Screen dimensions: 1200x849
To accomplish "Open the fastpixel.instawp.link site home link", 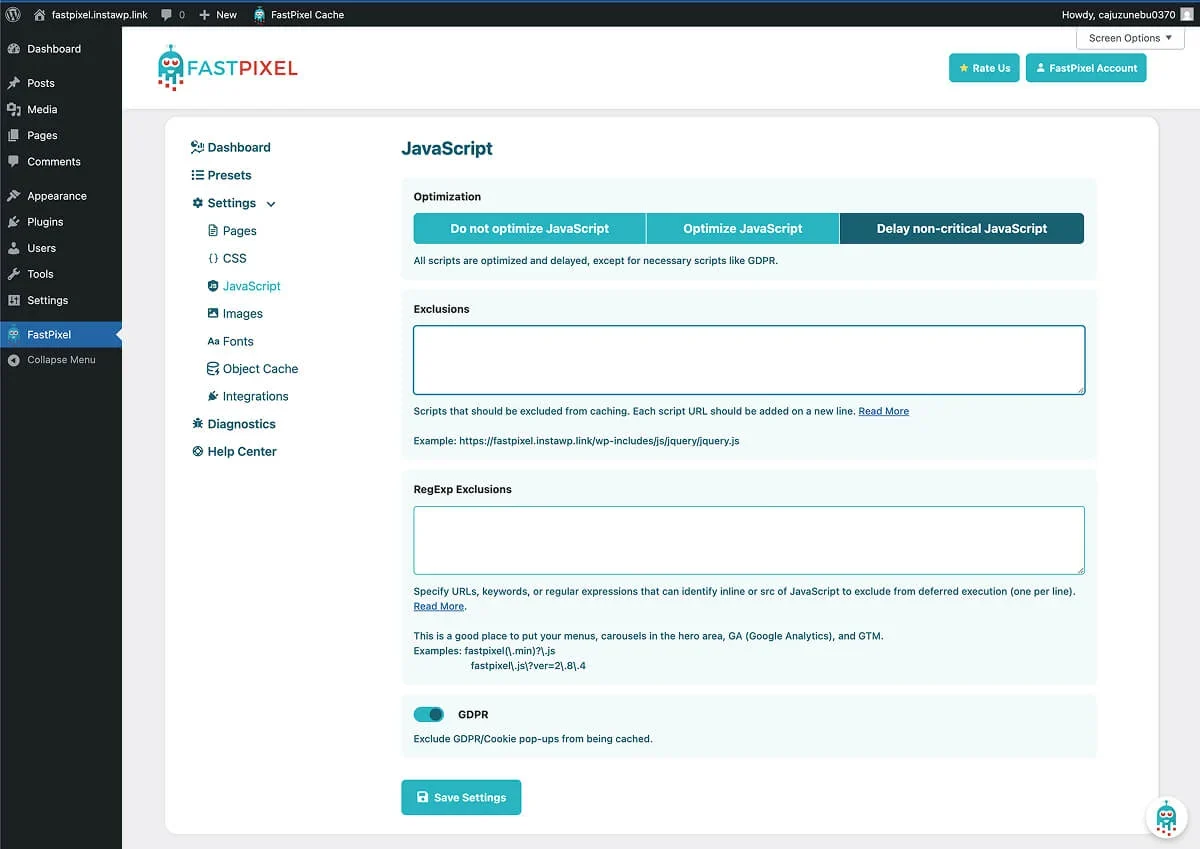I will tap(90, 14).
